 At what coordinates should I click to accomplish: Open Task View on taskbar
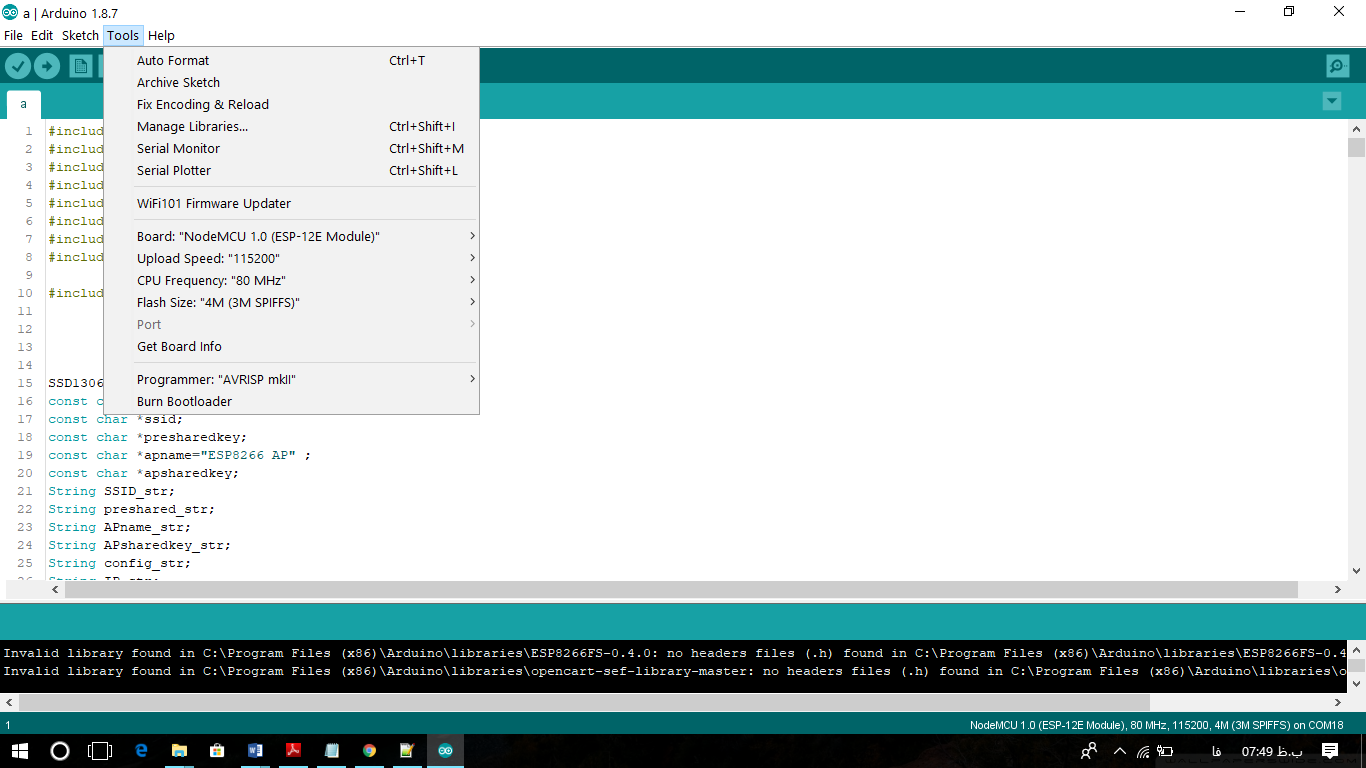coord(100,750)
